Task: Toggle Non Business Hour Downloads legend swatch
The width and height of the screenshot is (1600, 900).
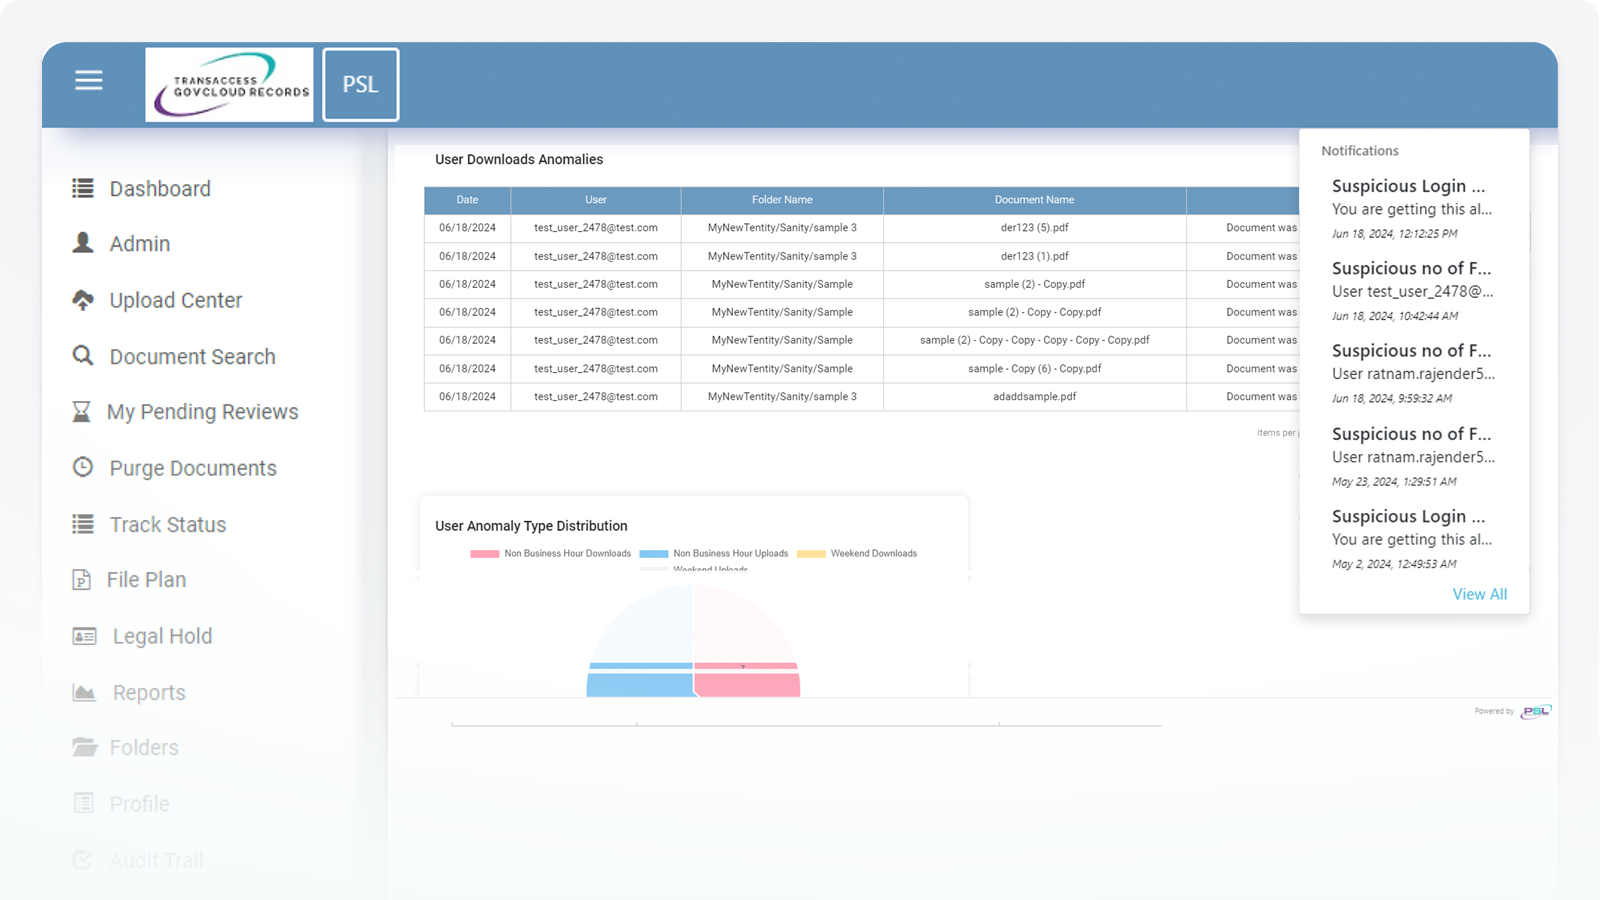Action: (x=485, y=554)
